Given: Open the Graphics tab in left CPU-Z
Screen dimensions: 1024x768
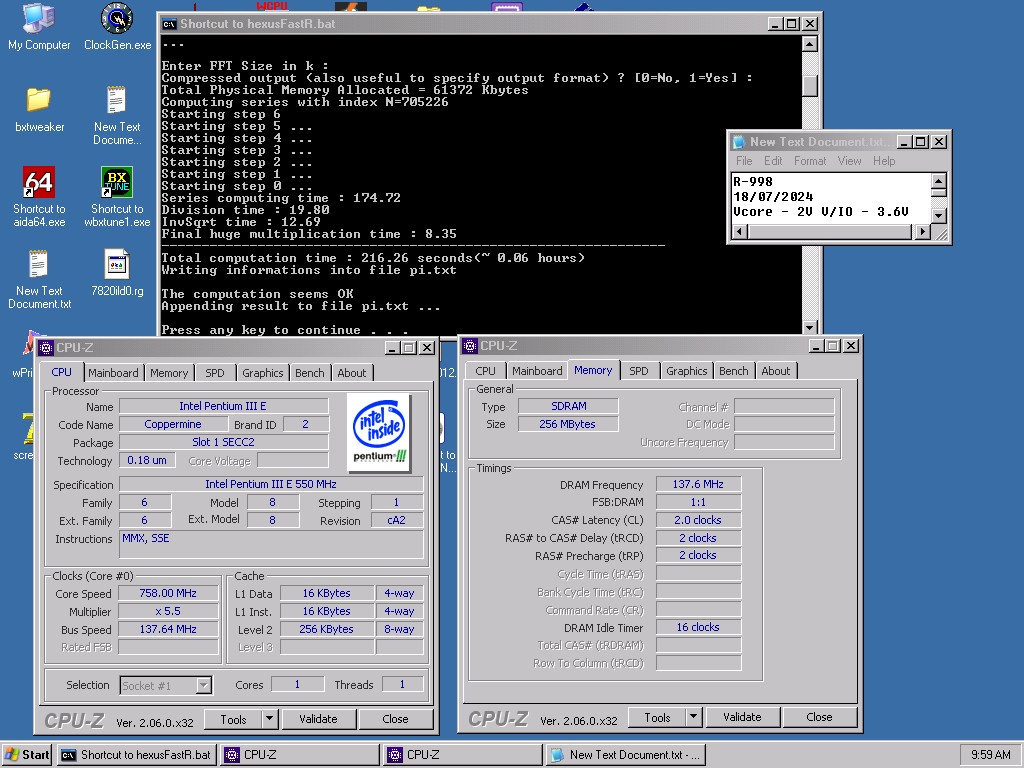Looking at the screenshot, I should click(263, 373).
